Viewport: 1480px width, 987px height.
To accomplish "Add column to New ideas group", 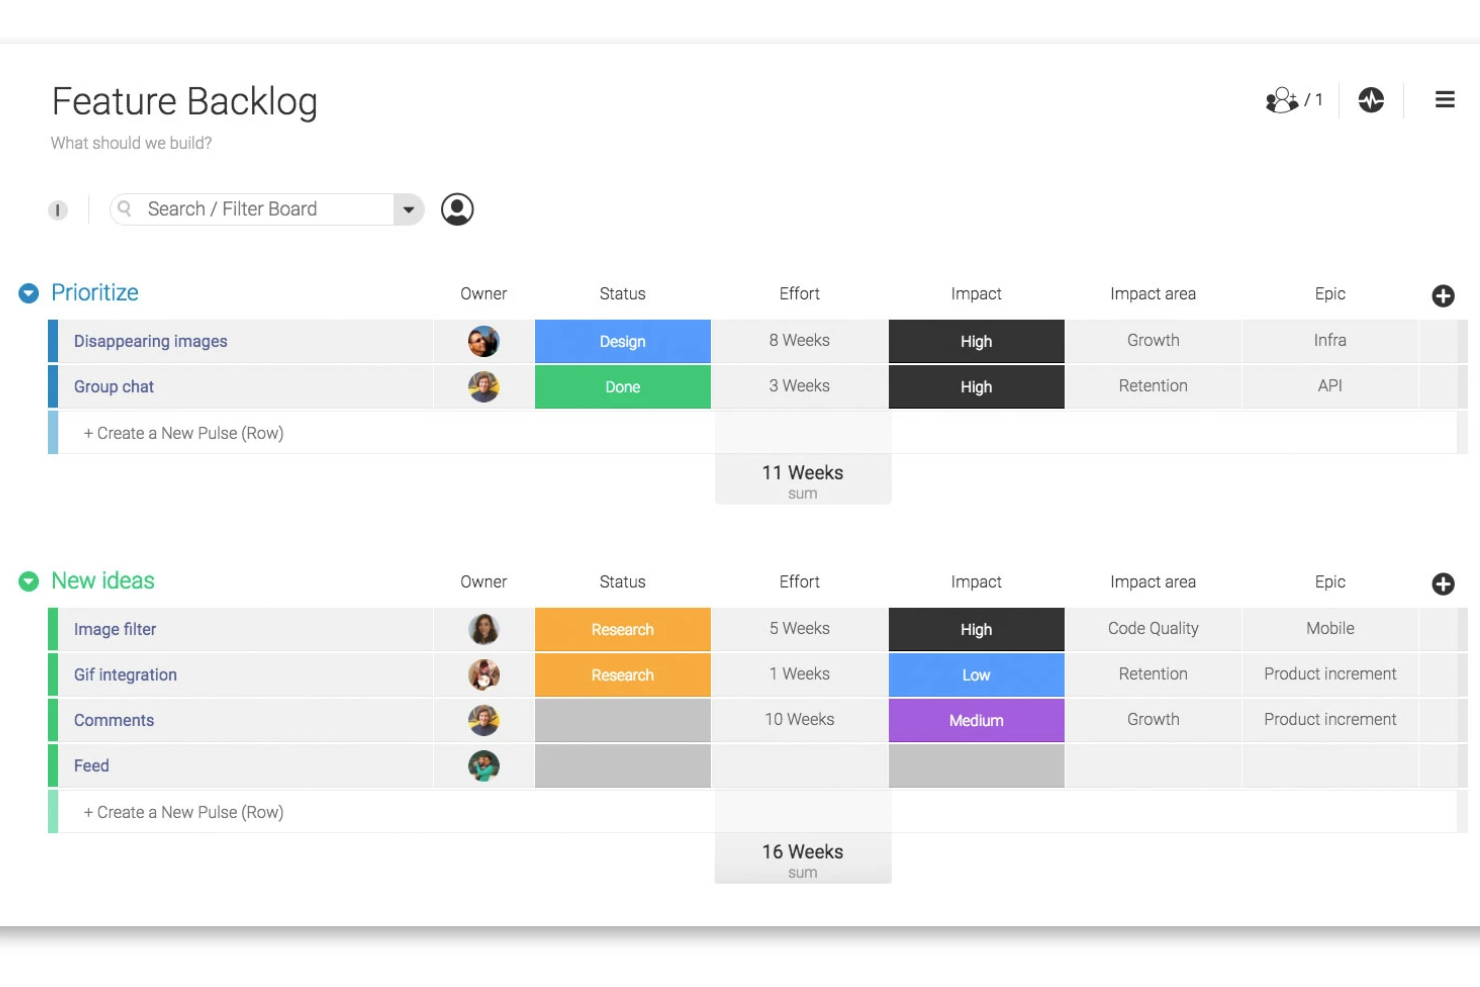I will 1442,584.
